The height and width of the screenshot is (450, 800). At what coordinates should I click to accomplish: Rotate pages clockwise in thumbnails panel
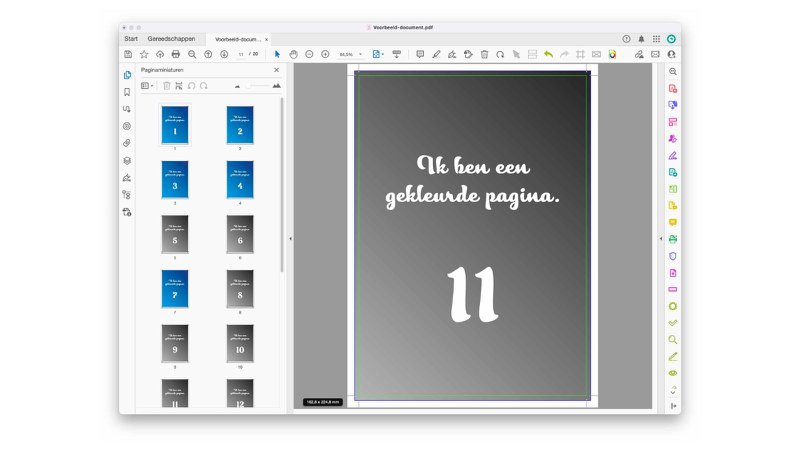pyautogui.click(x=203, y=86)
